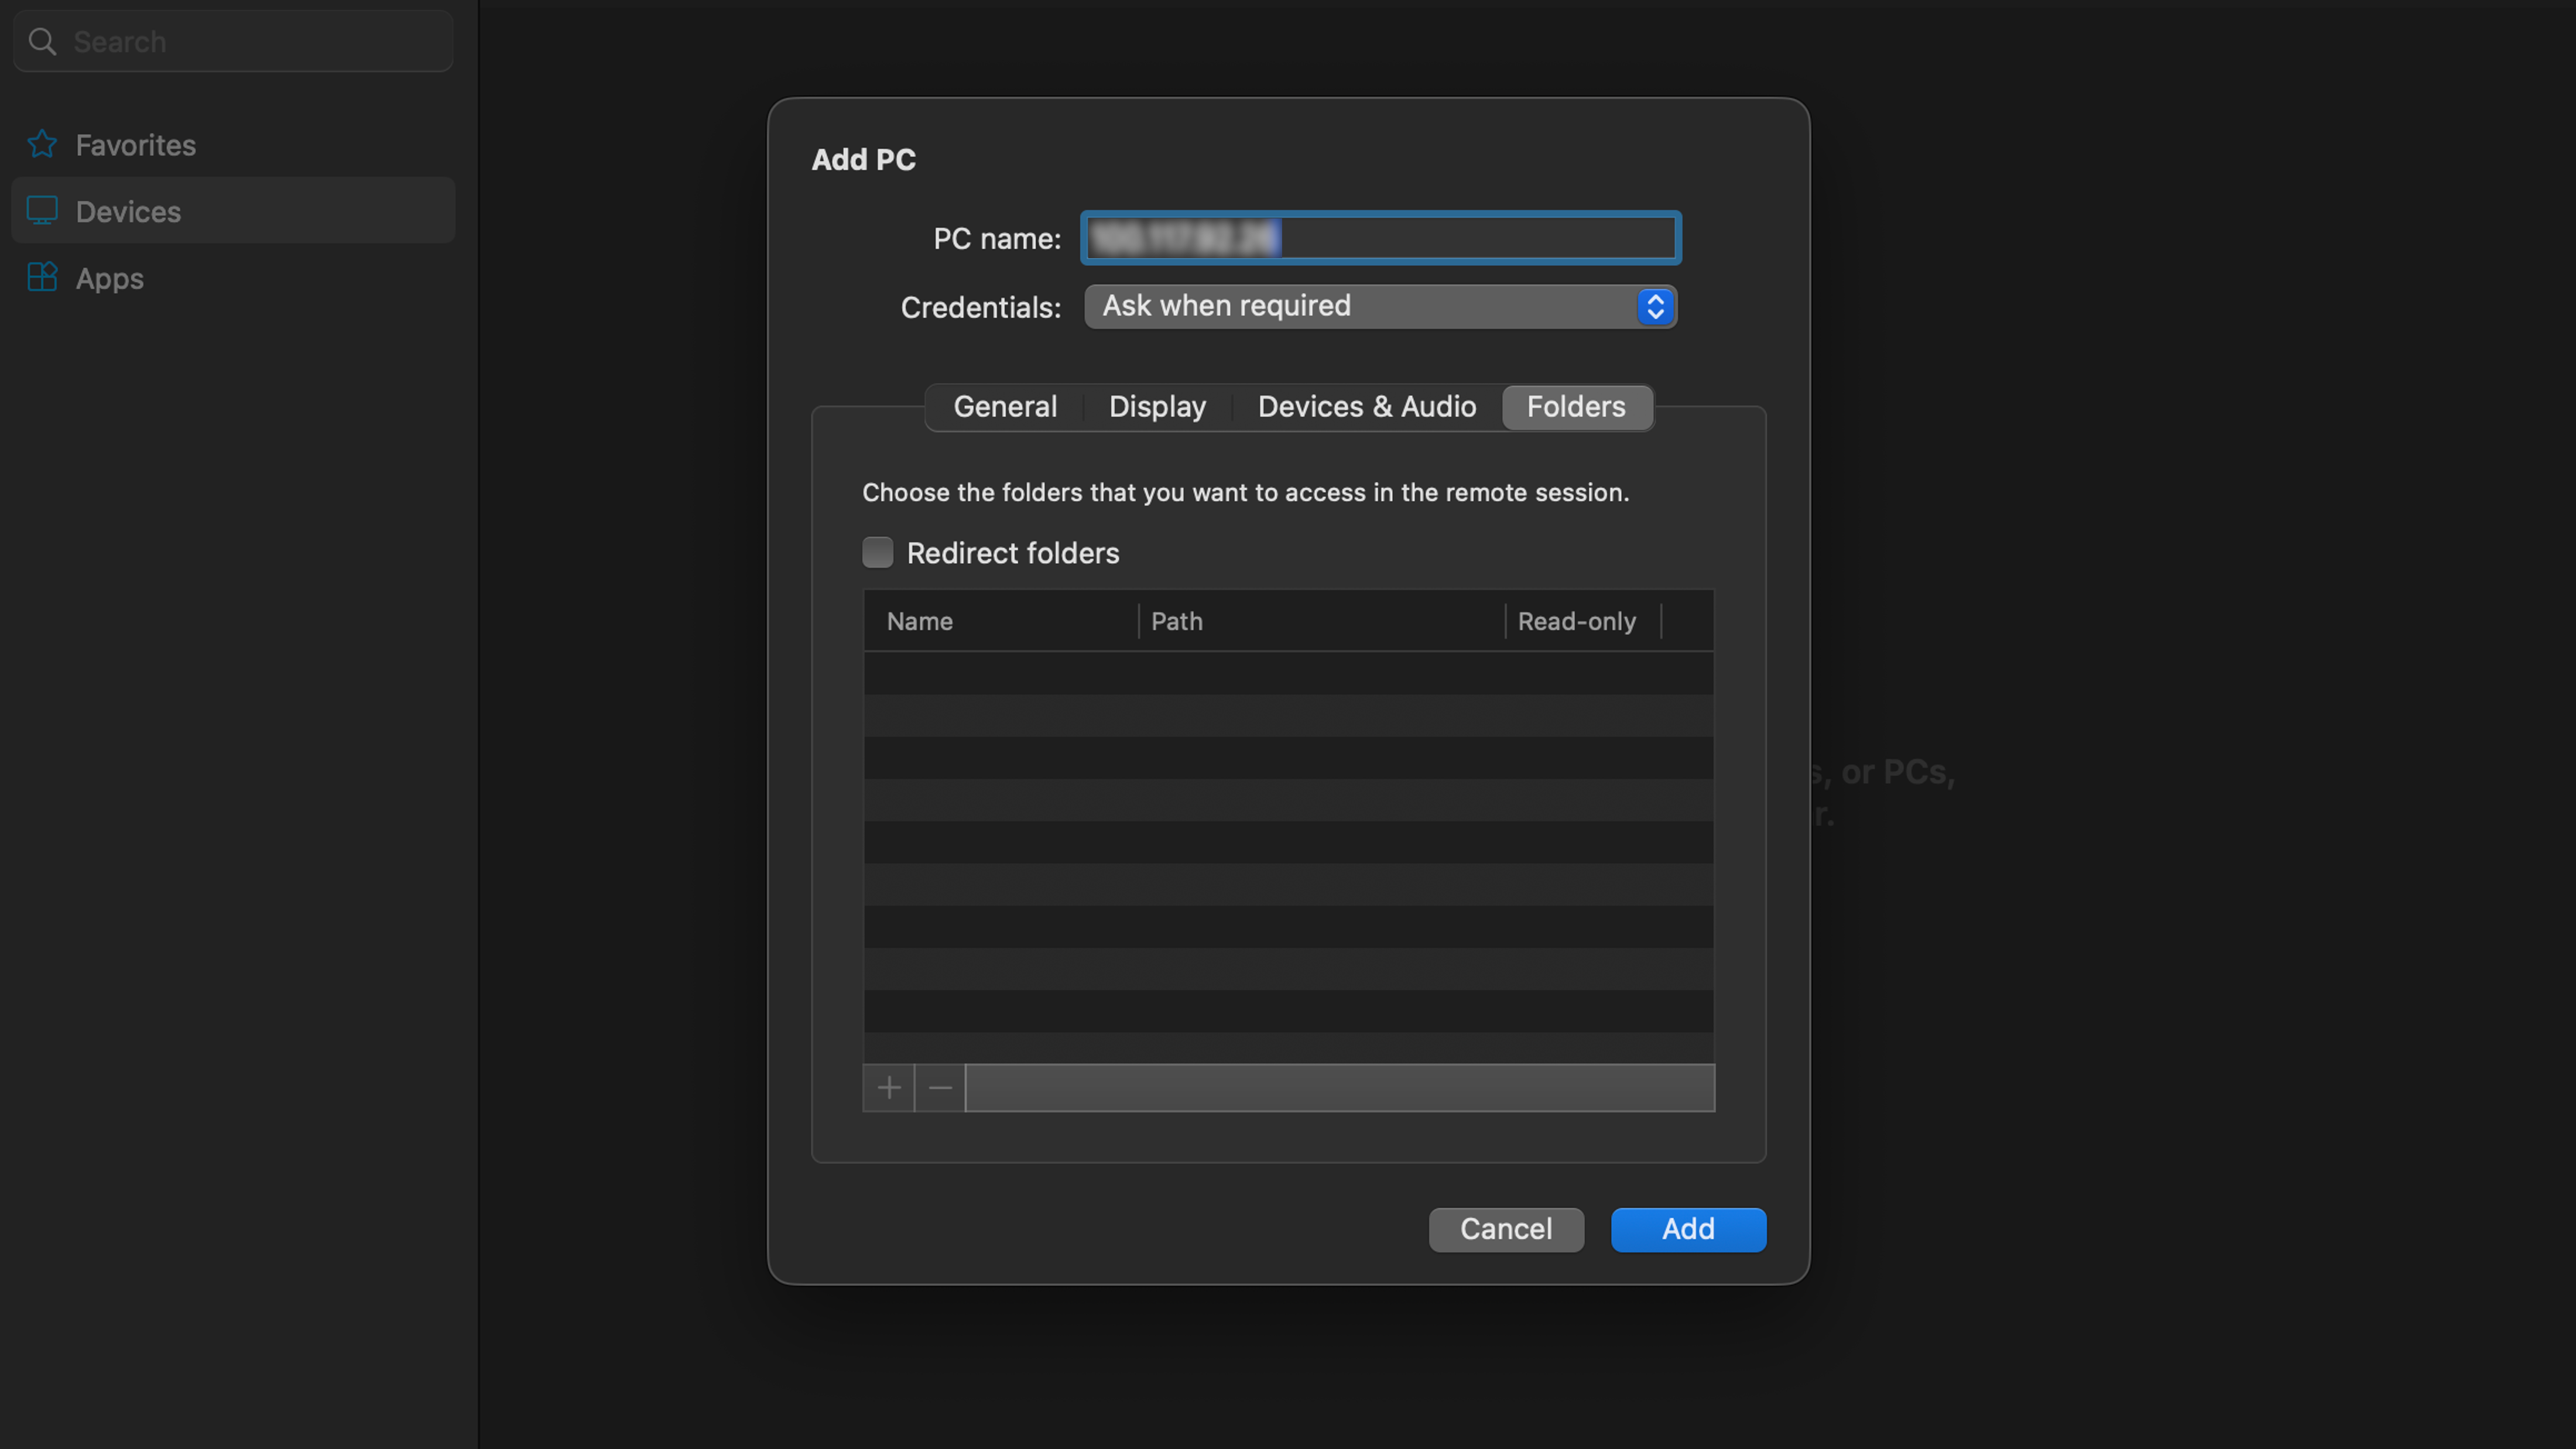Click the Name column header
The image size is (2576, 1449).
(919, 620)
